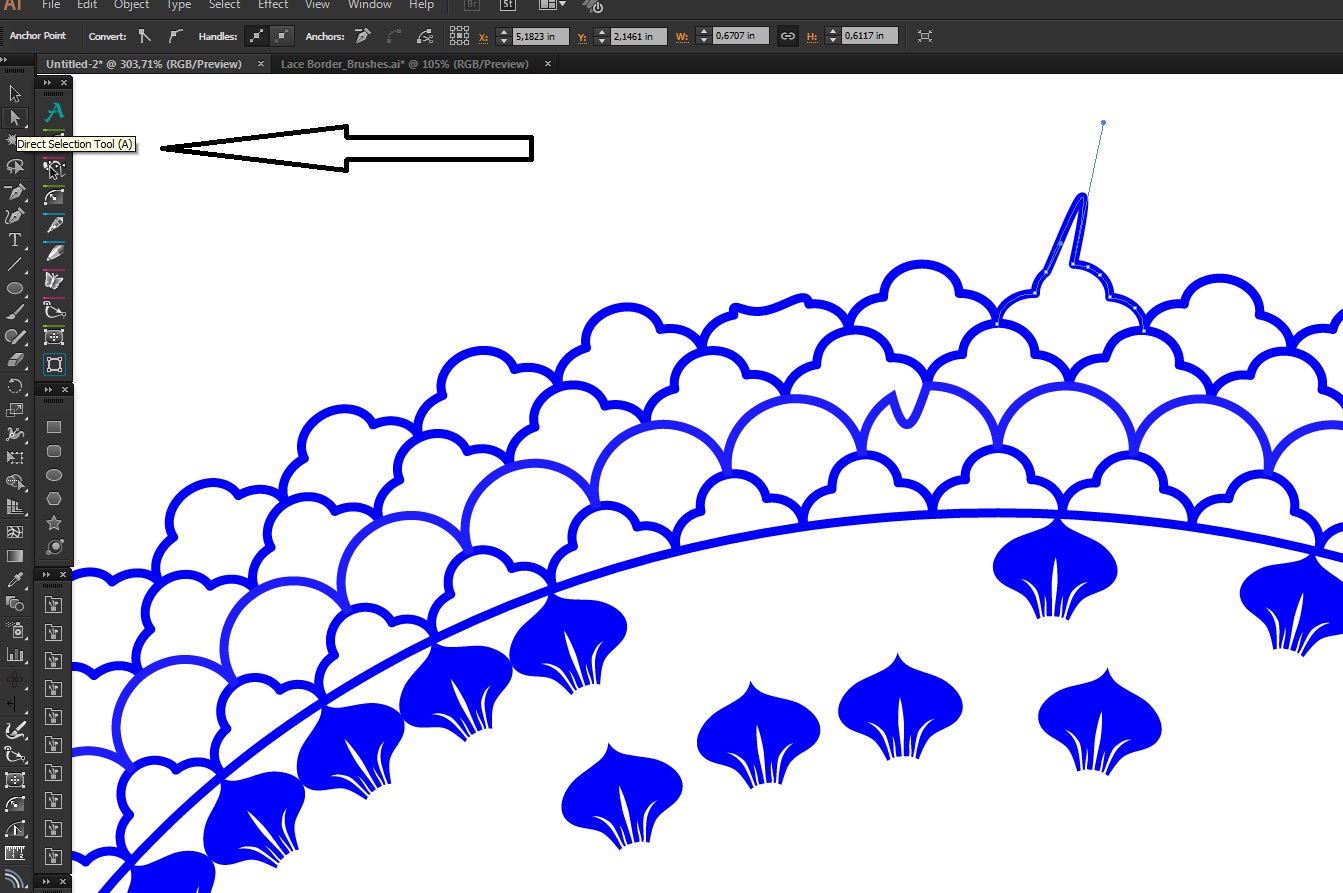Click the H height input field

(x=870, y=36)
